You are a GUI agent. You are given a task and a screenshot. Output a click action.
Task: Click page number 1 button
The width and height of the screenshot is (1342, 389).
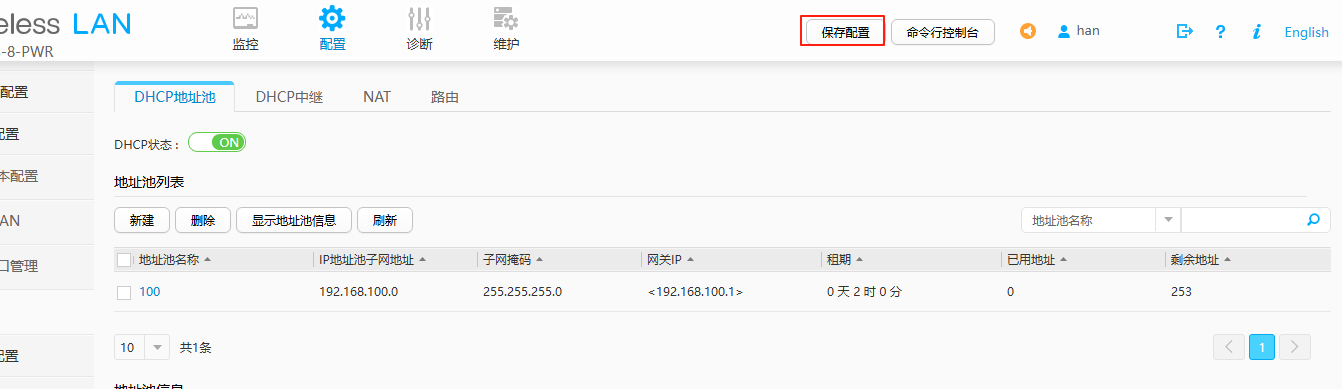coord(1262,347)
